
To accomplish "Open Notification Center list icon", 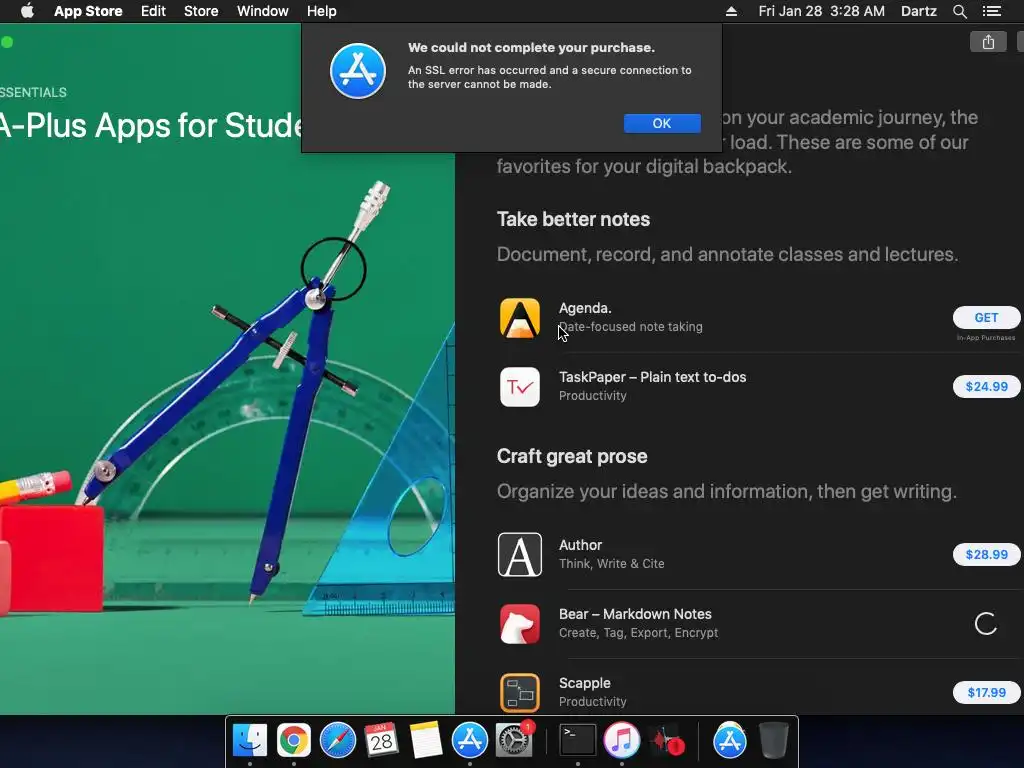I will click(991, 11).
